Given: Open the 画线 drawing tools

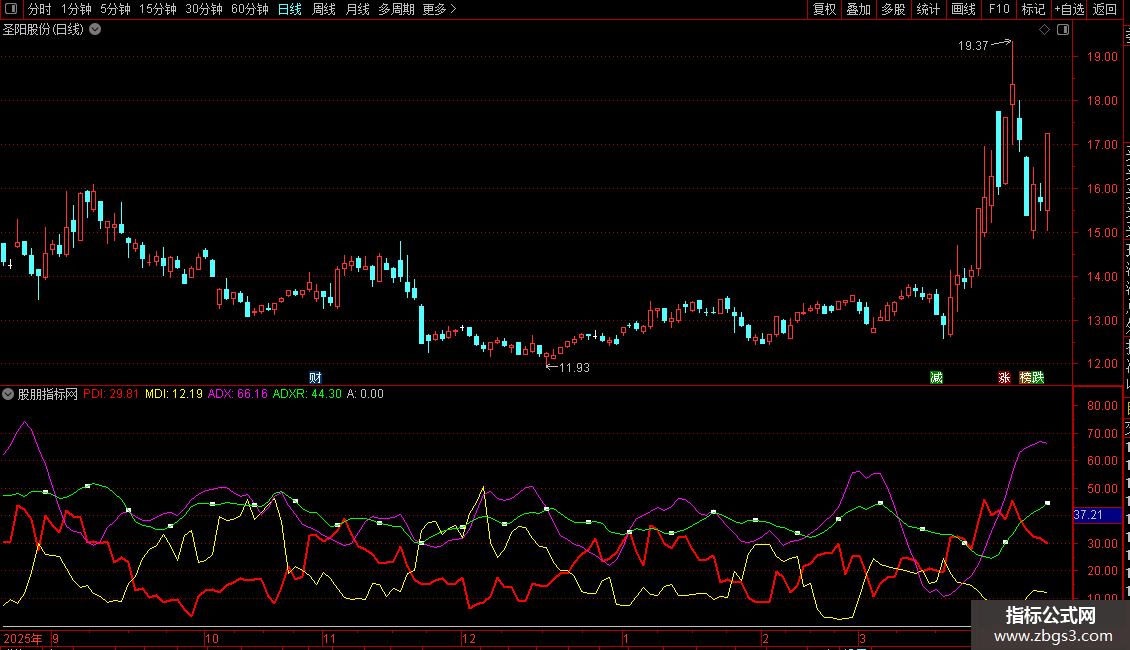Looking at the screenshot, I should 963,9.
